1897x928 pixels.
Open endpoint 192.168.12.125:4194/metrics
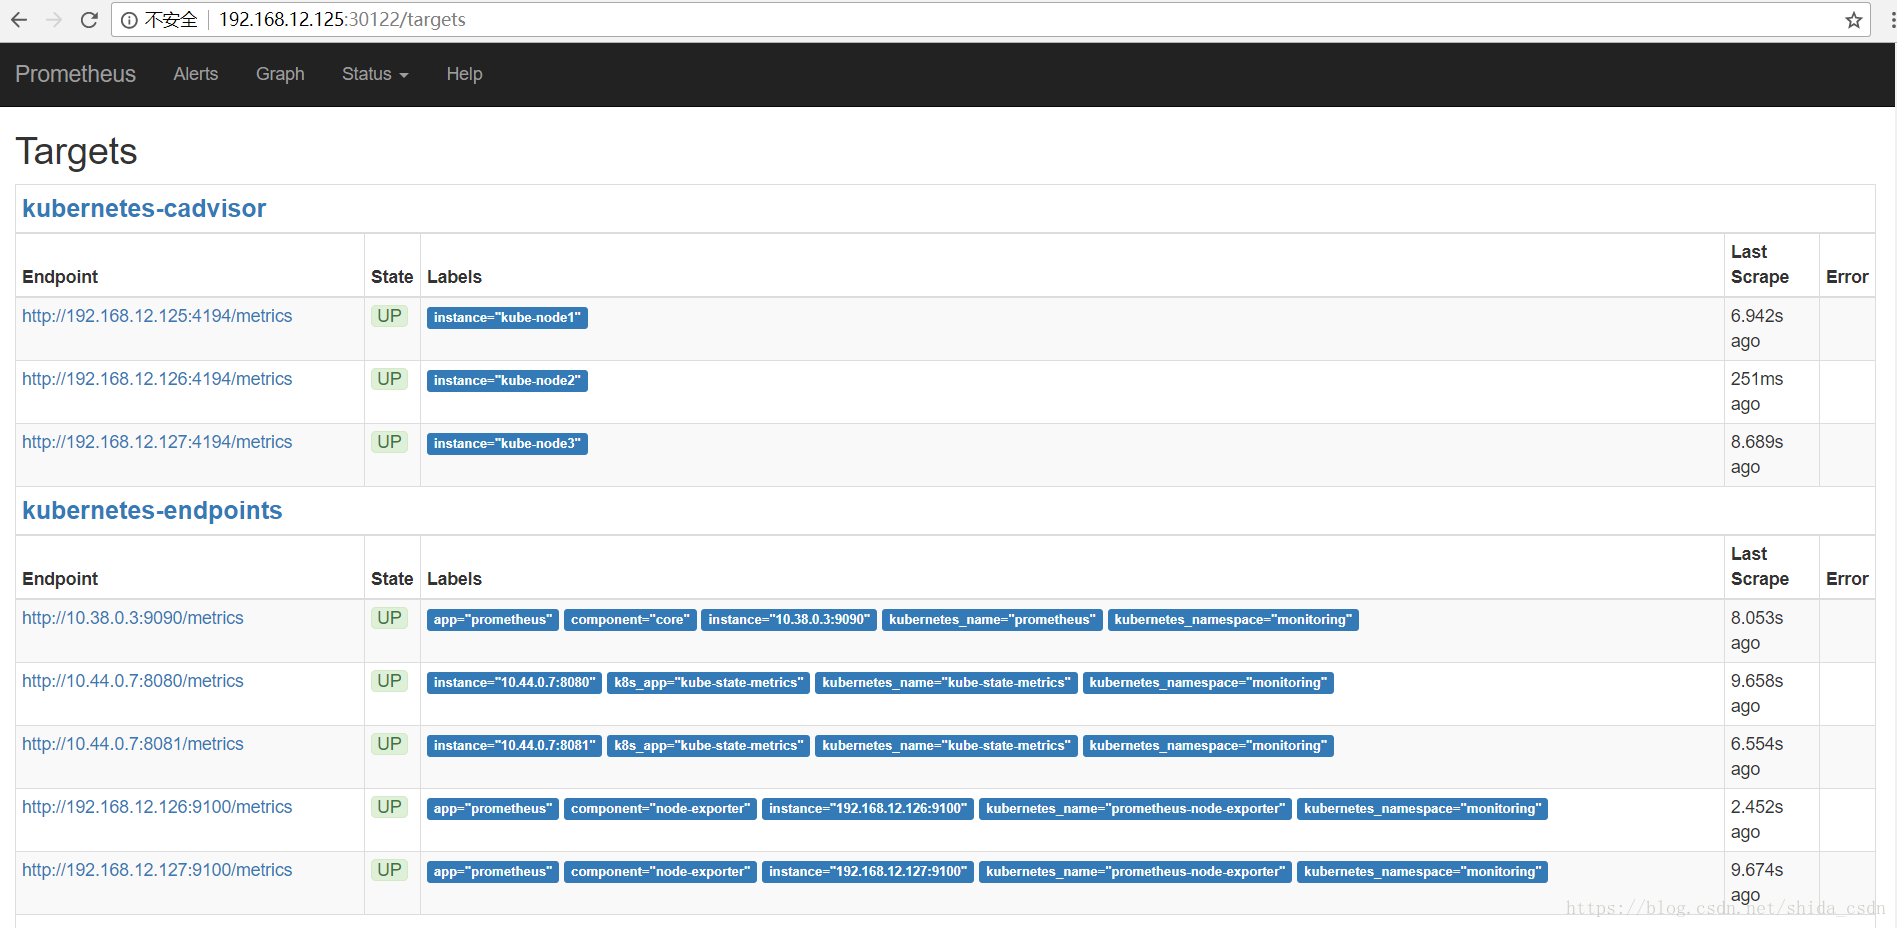pos(157,316)
